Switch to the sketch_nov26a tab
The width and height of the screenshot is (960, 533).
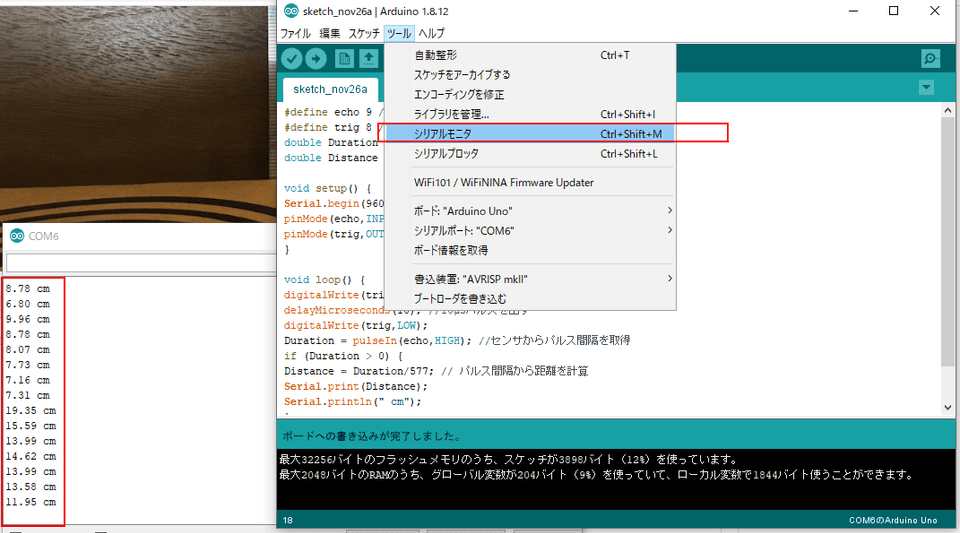[x=330, y=88]
